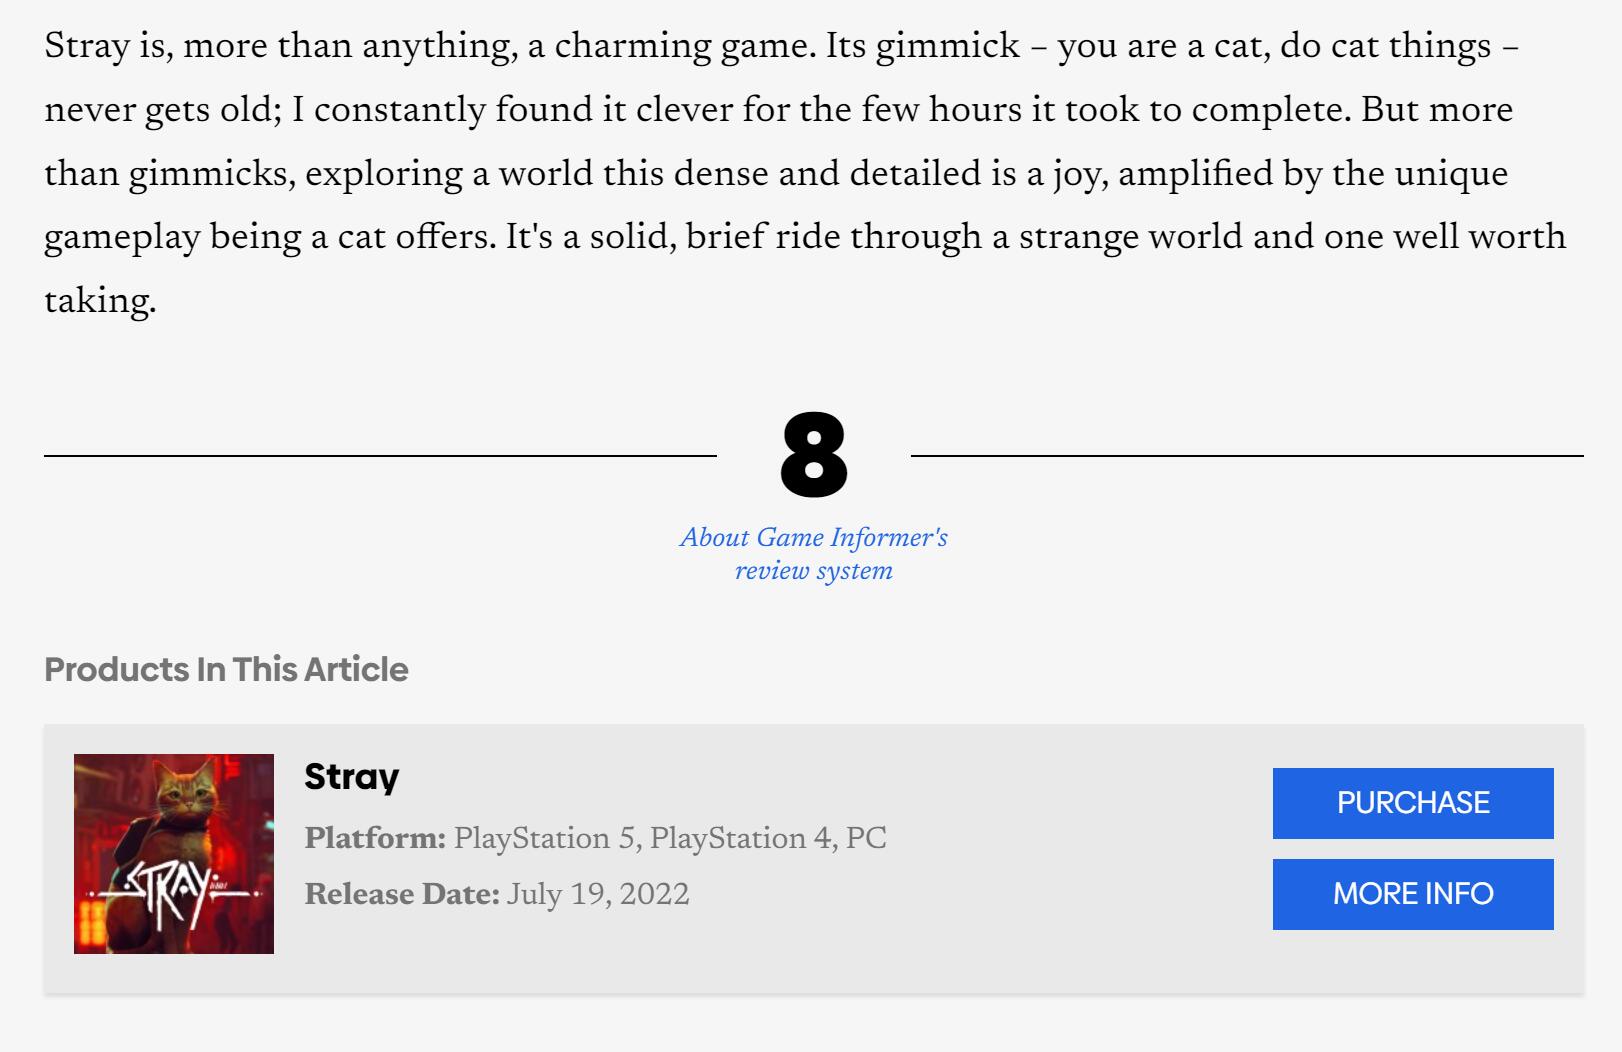Click the Stray cover art thumbnail
The width and height of the screenshot is (1622, 1052).
point(174,853)
